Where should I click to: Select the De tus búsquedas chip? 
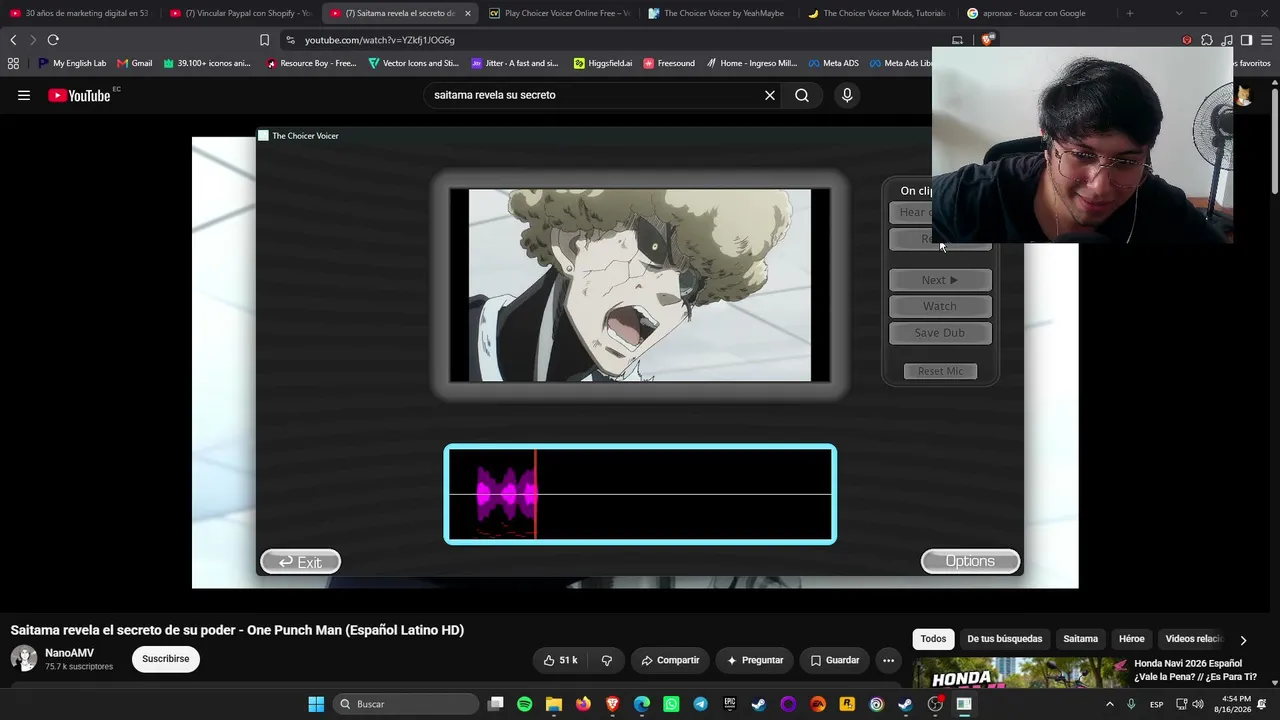point(1005,639)
